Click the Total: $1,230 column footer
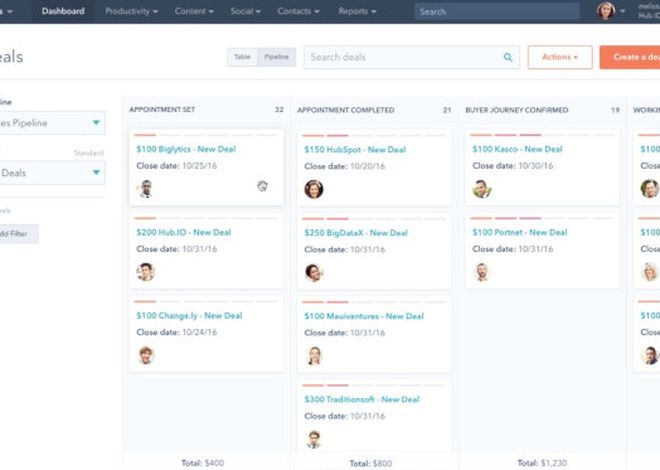The height and width of the screenshot is (470, 660). [x=542, y=463]
